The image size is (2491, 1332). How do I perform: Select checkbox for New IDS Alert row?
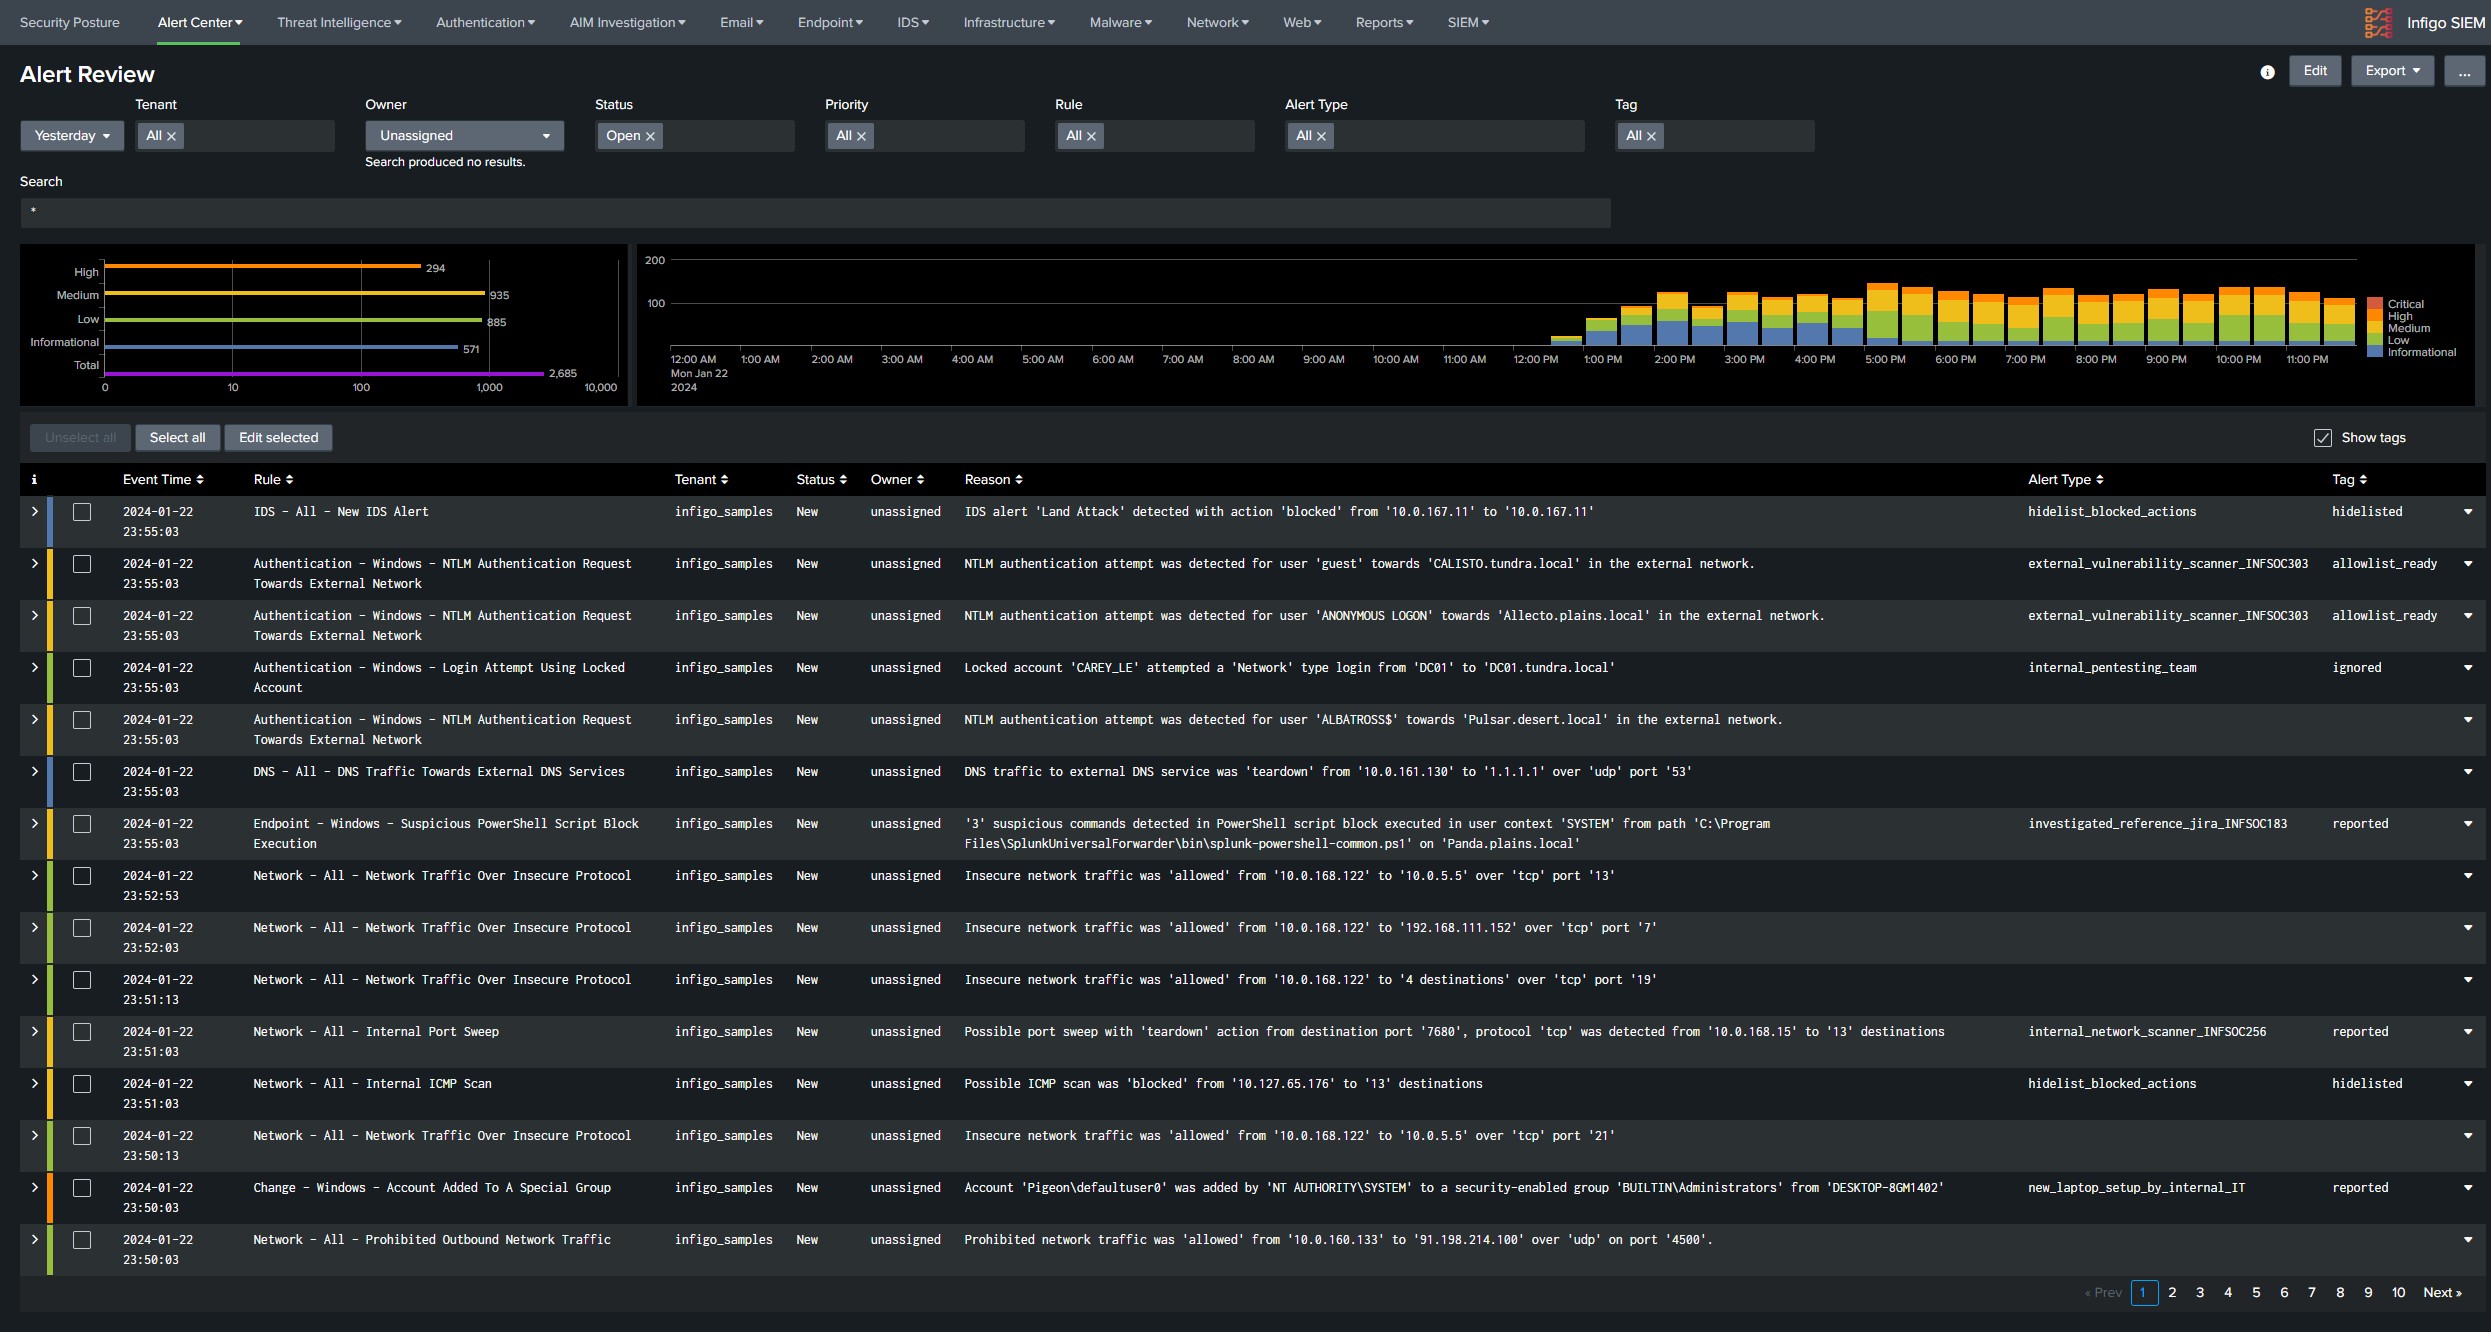pyautogui.click(x=82, y=512)
